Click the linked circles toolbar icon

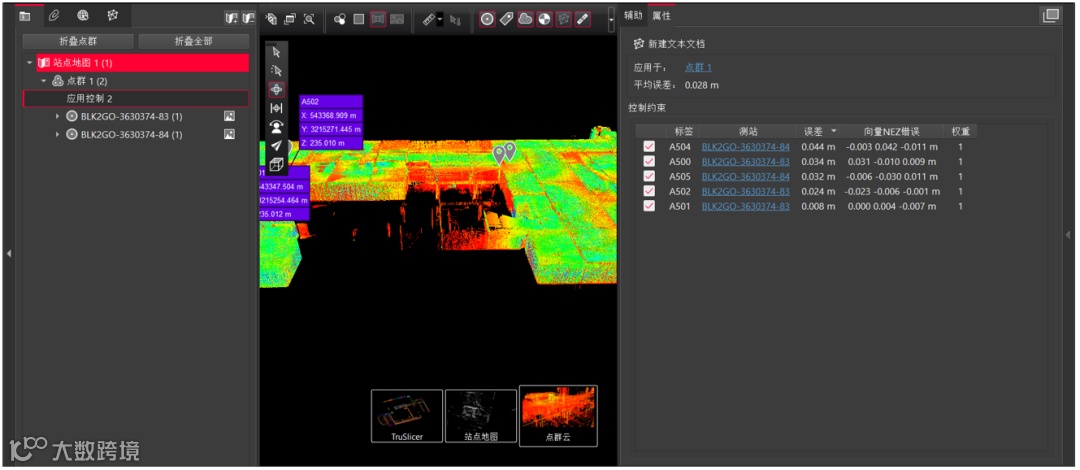coord(340,19)
